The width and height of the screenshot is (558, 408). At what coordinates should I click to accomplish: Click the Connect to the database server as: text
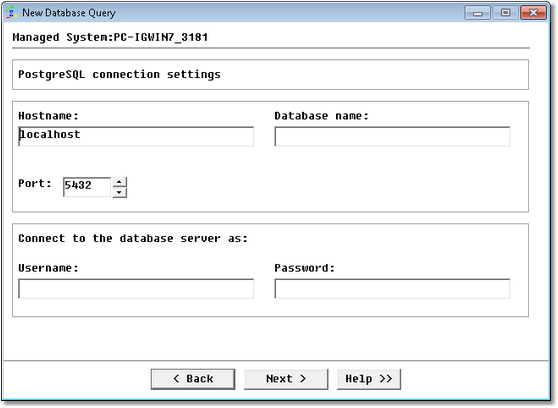point(133,238)
